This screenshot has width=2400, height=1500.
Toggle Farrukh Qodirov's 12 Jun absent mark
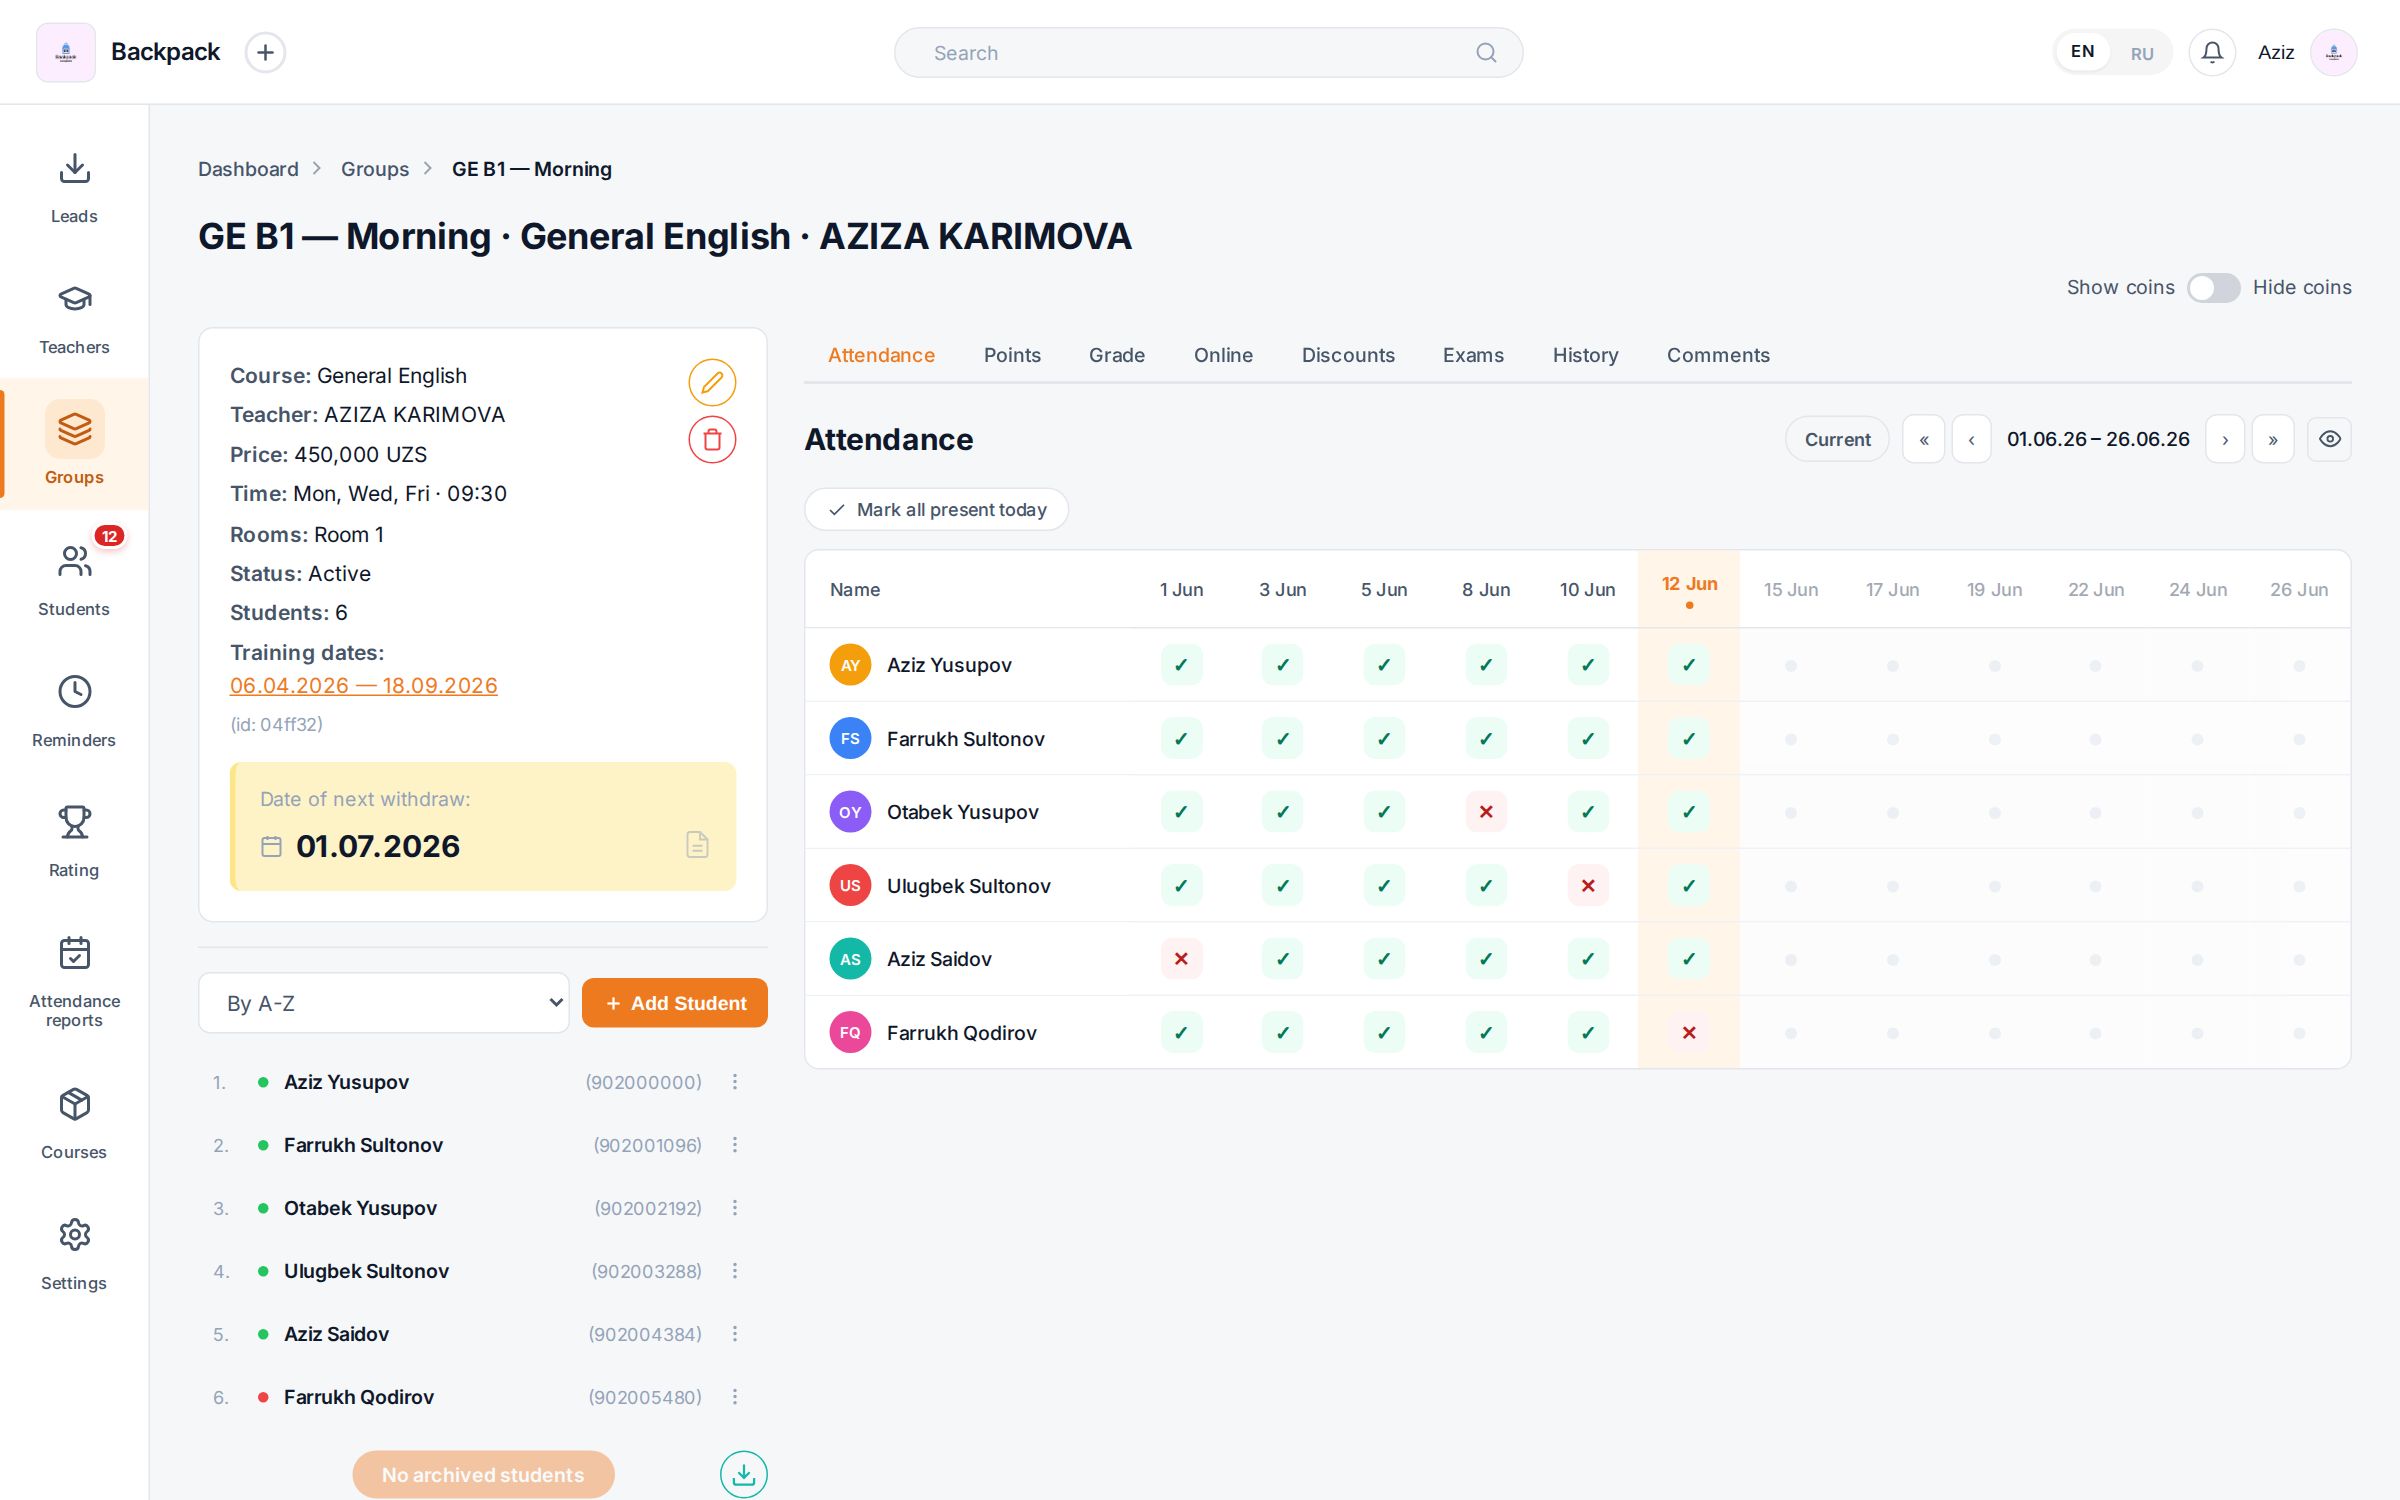[x=1689, y=1032]
